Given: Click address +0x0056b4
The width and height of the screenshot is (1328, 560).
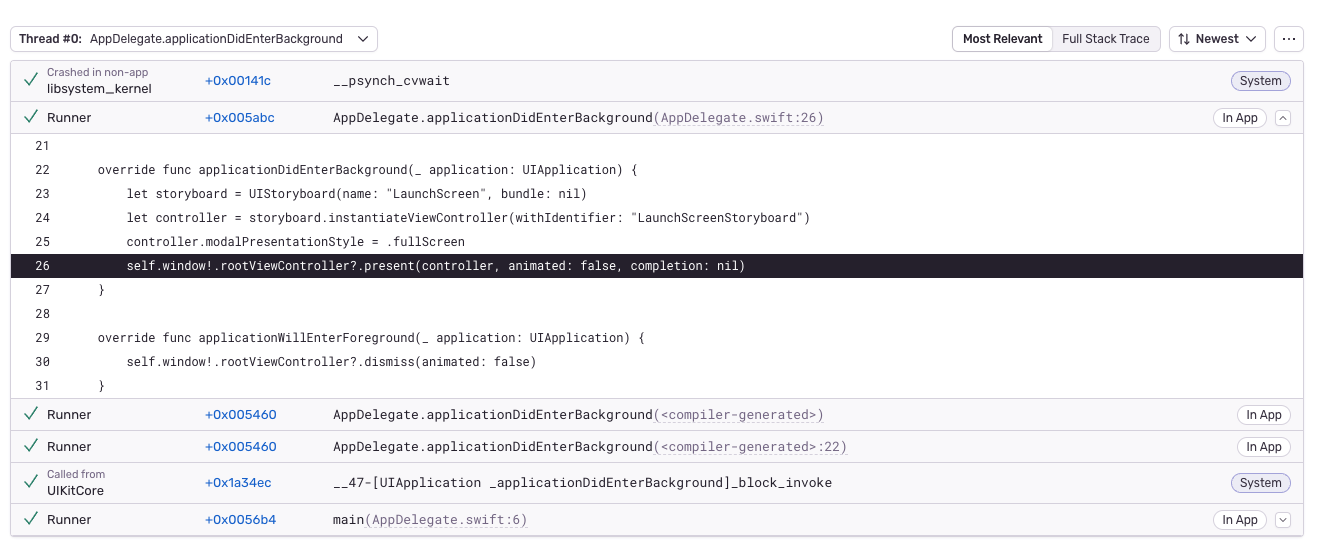Looking at the screenshot, I should [x=240, y=520].
